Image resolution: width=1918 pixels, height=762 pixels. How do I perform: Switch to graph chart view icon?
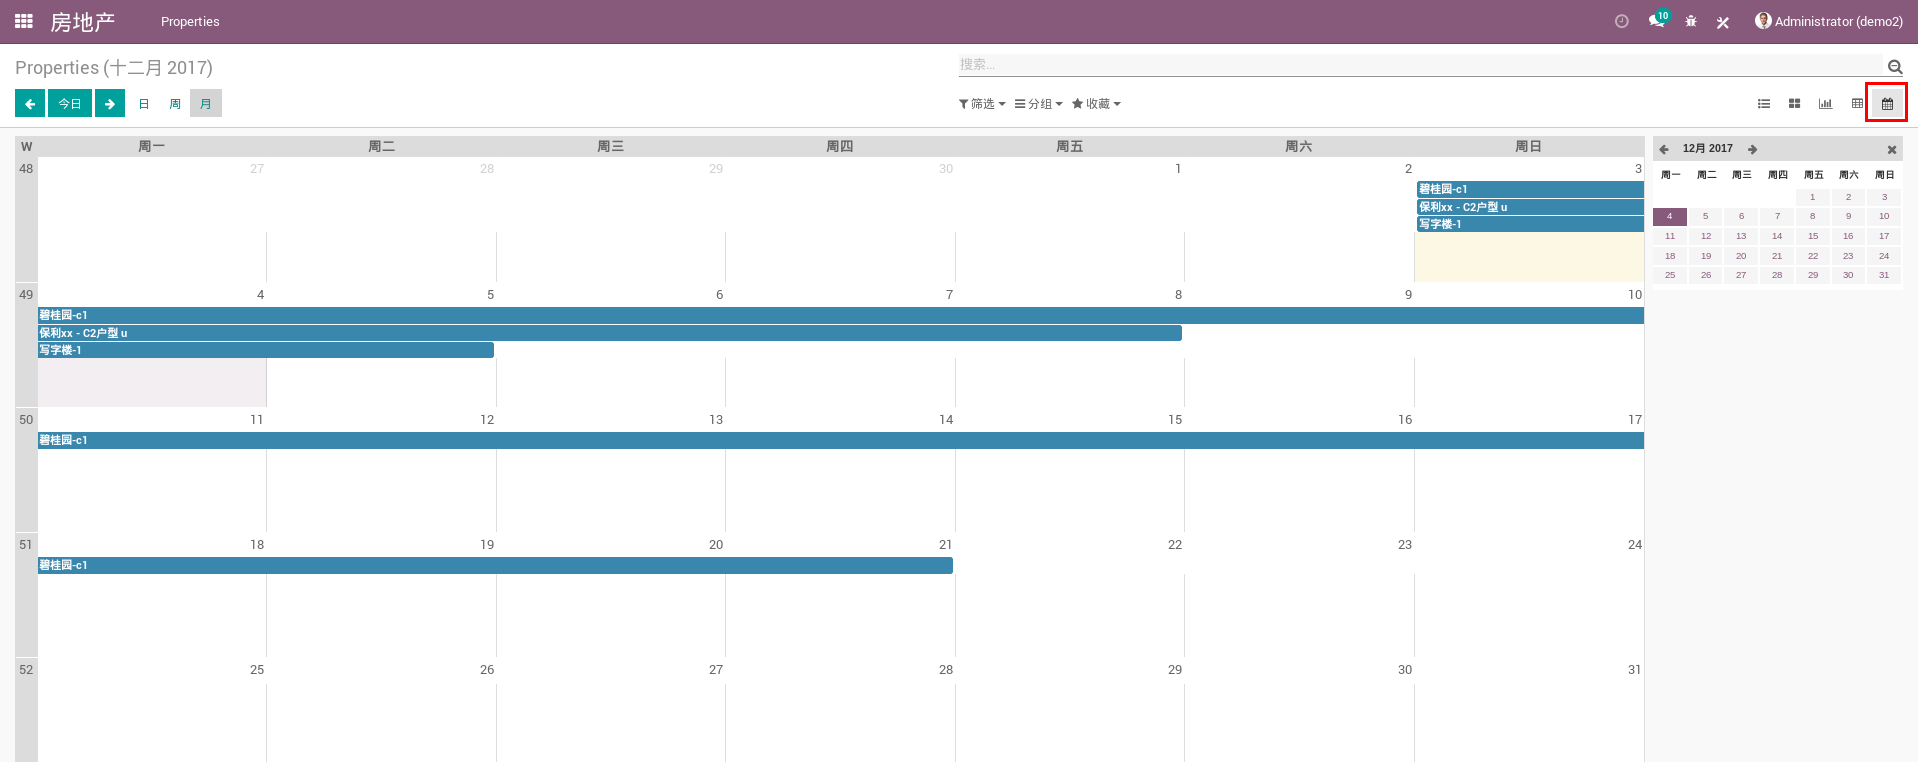pyautogui.click(x=1825, y=104)
